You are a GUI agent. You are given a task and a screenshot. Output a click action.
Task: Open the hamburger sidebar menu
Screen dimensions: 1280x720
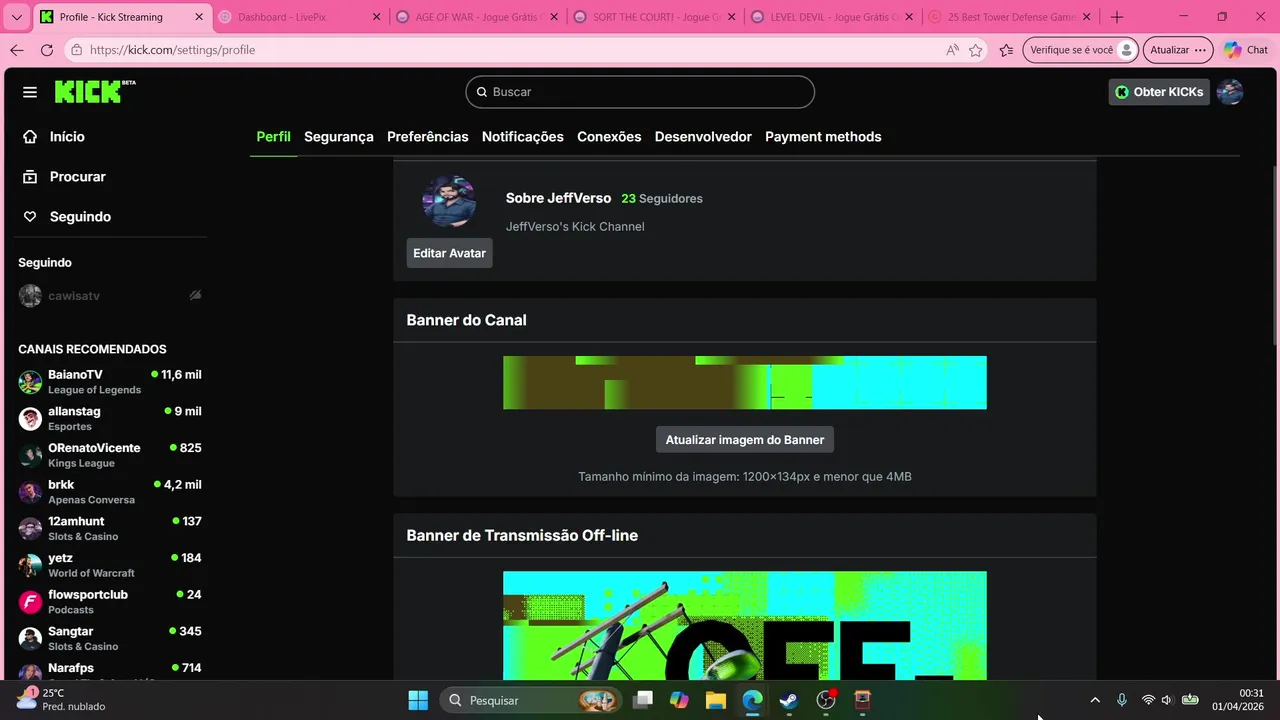tap(30, 92)
